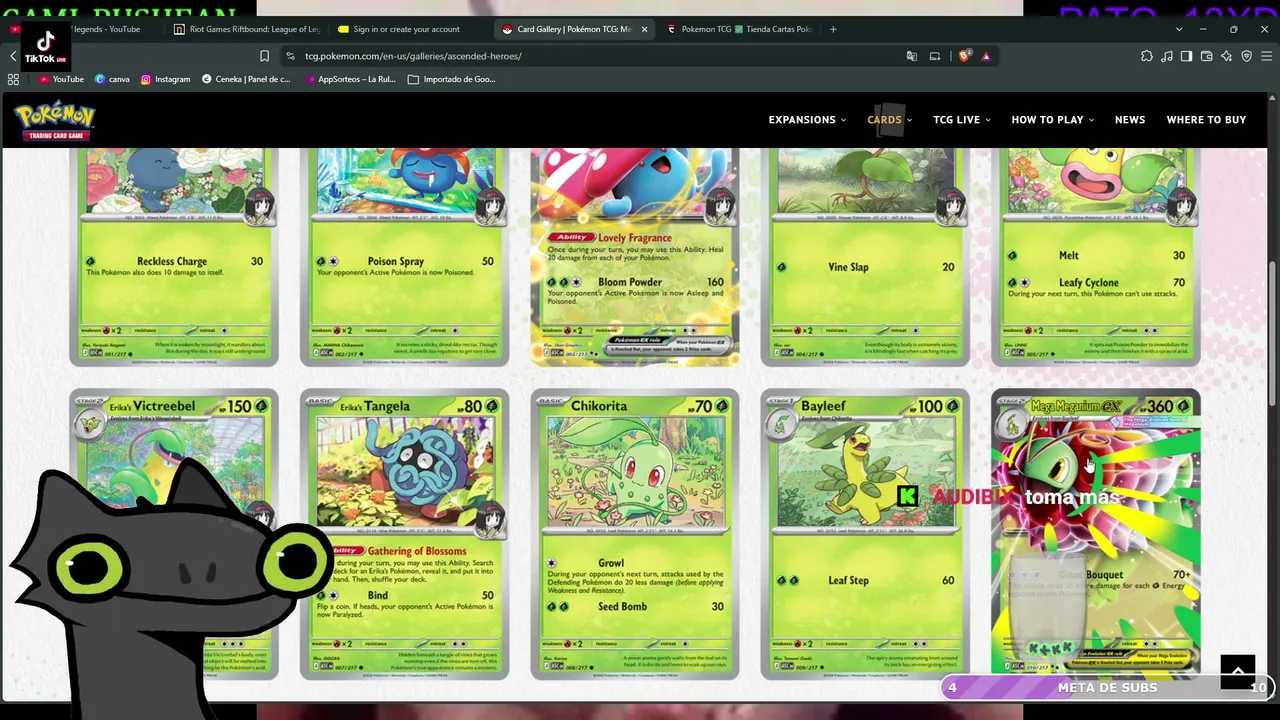Screen dimensions: 1280x720
Task: Open the Brave Shields icon
Action: pos(964,56)
